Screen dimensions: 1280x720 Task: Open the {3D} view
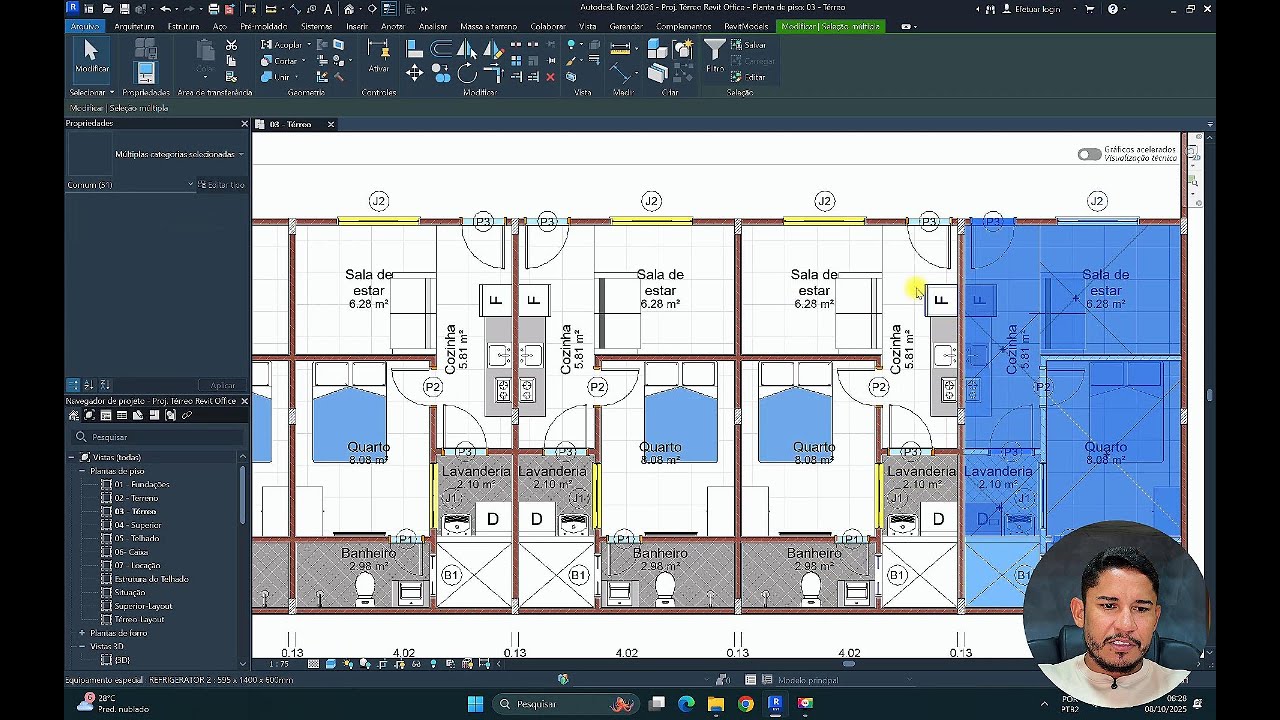pyautogui.click(x=122, y=660)
